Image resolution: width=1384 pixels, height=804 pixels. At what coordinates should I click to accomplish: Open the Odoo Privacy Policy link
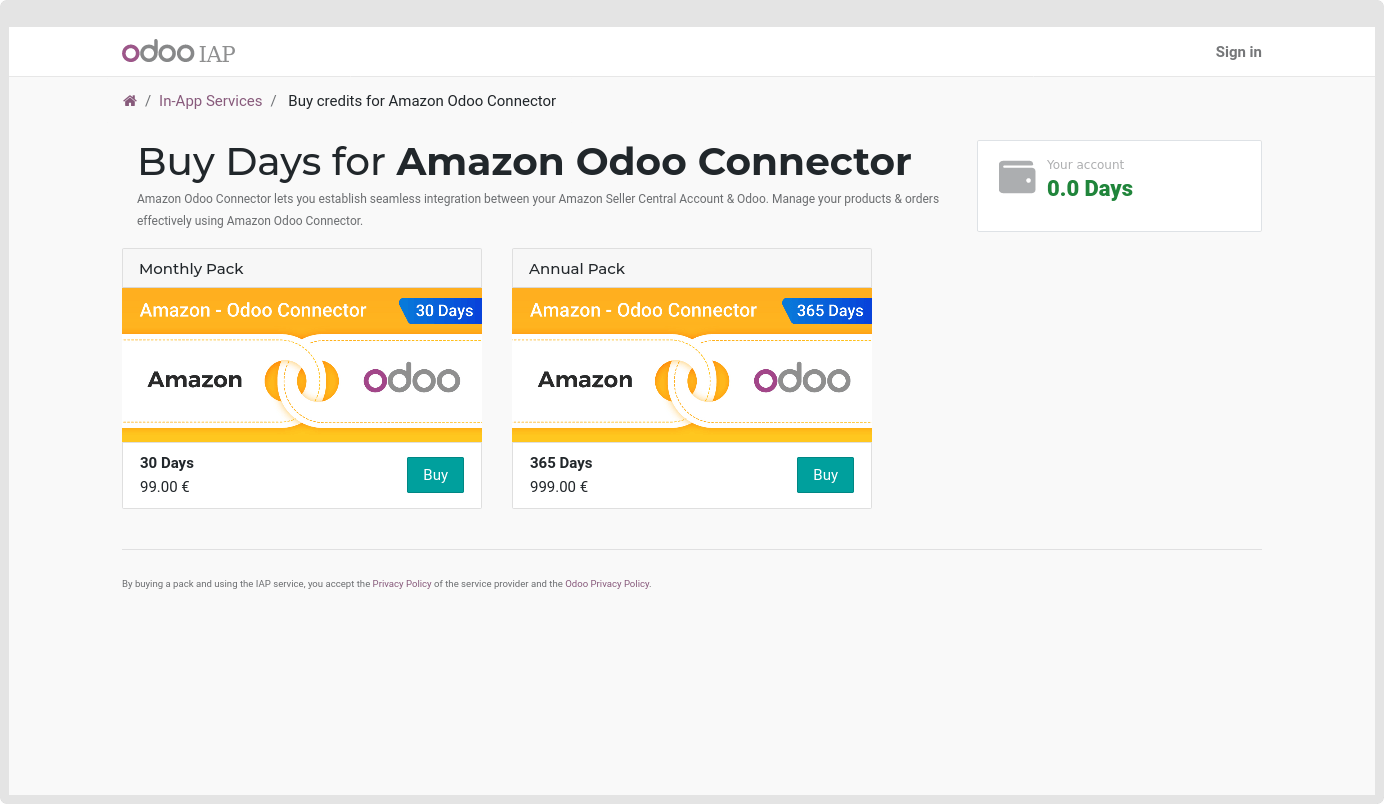pos(607,584)
